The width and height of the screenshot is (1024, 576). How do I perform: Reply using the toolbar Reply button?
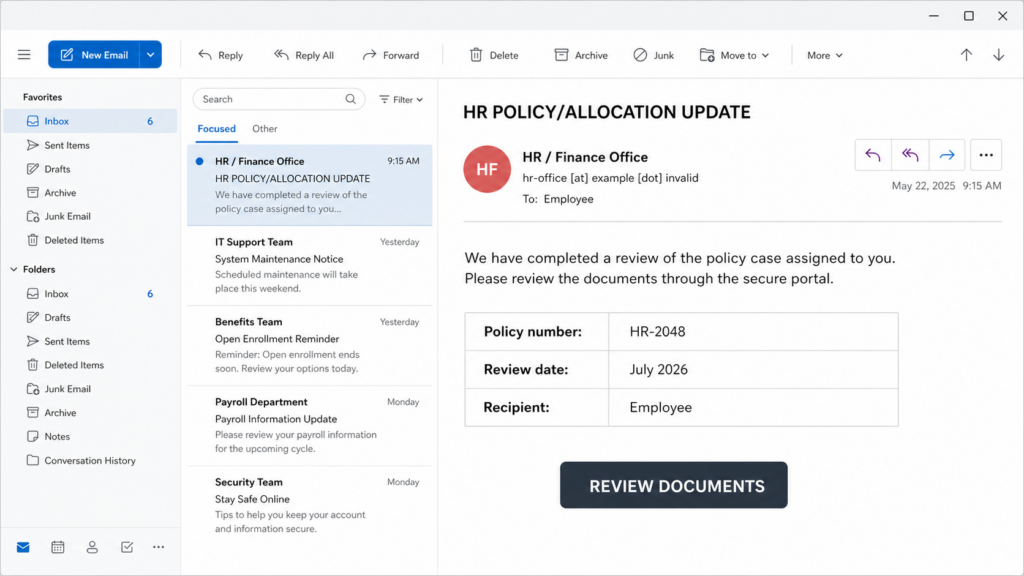[x=221, y=56]
